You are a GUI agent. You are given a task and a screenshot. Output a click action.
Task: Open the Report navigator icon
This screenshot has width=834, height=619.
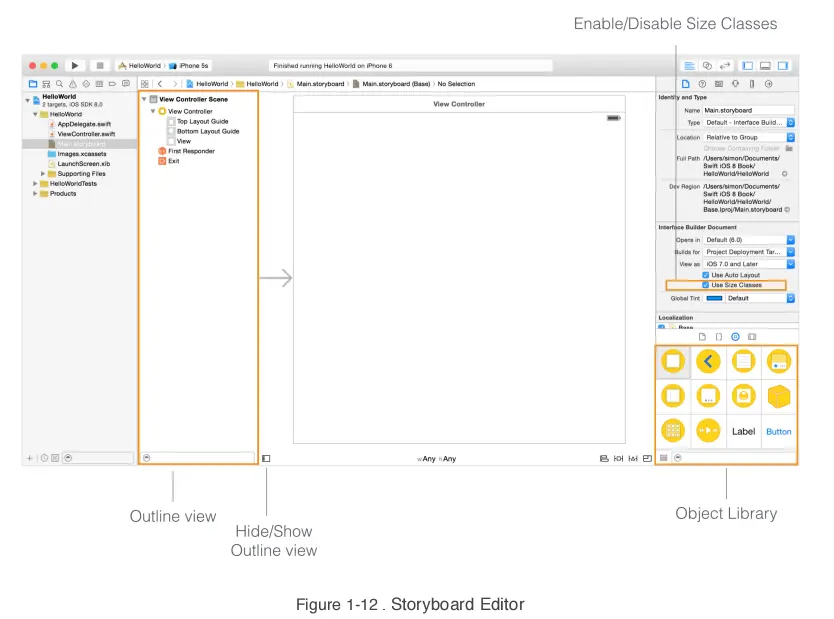tap(126, 83)
